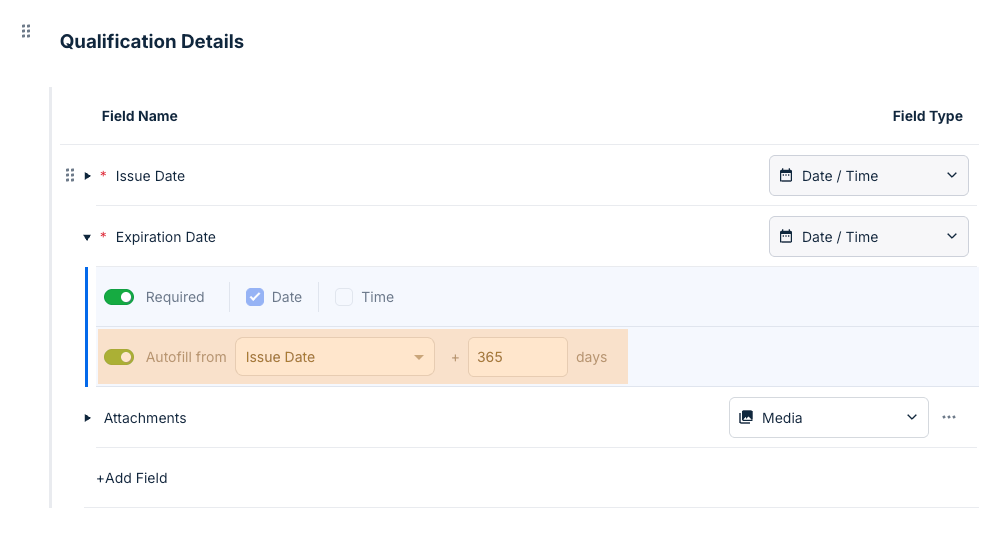Click the drag handle for Issue Date row
Screen dimensions: 997x545
point(70,176)
